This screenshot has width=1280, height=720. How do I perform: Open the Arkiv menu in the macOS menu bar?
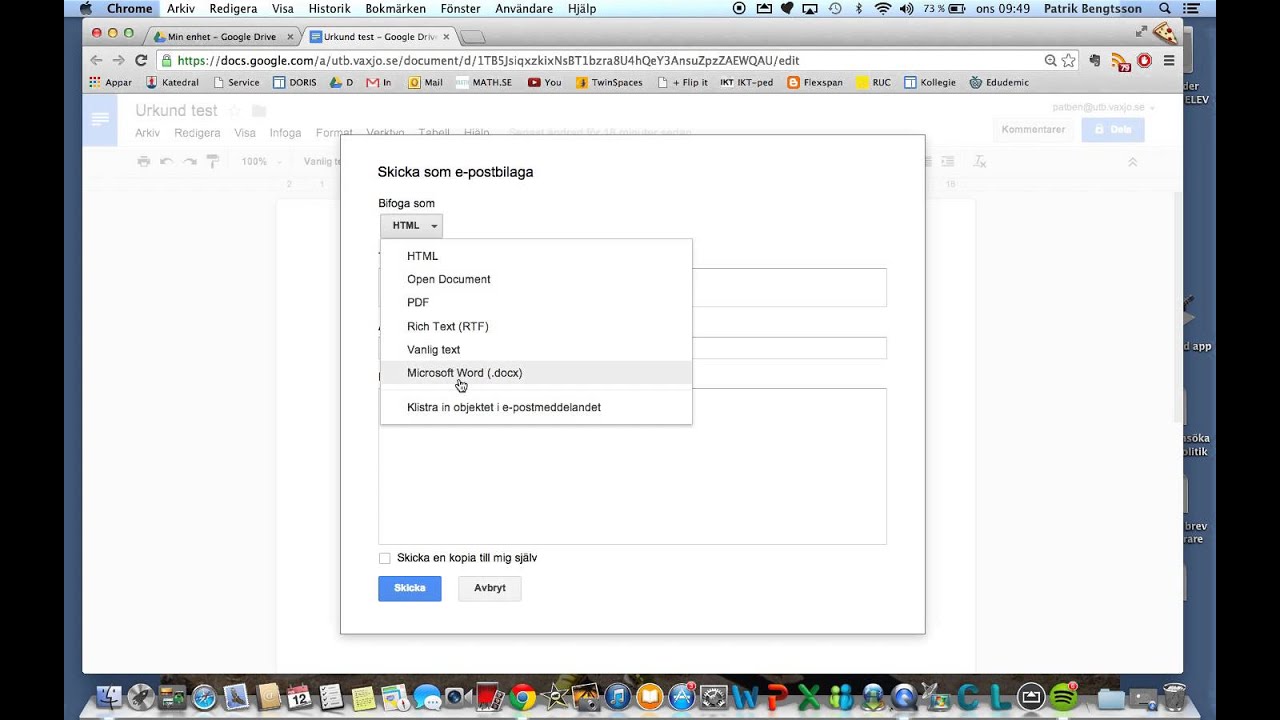[x=181, y=9]
